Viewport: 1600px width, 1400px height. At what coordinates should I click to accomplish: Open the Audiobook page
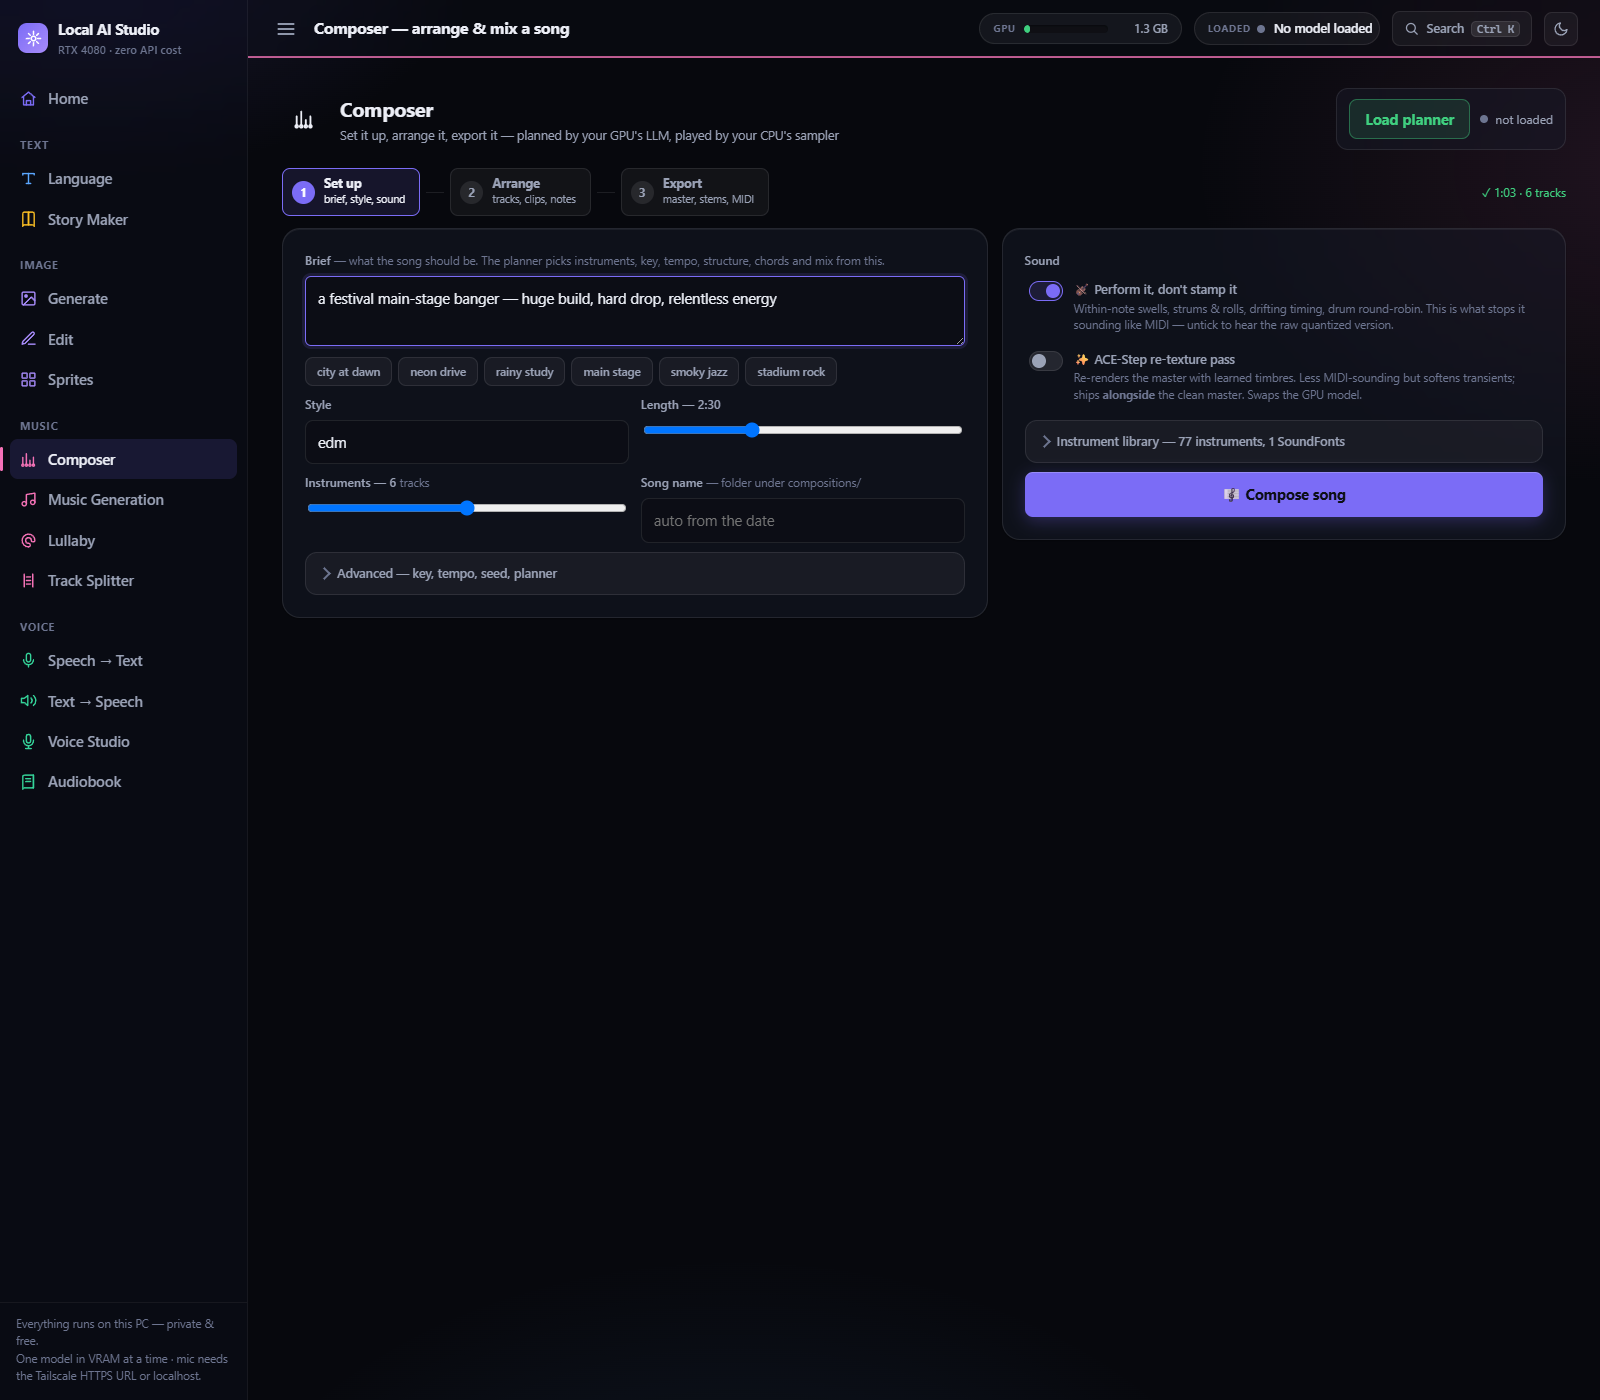pos(123,782)
